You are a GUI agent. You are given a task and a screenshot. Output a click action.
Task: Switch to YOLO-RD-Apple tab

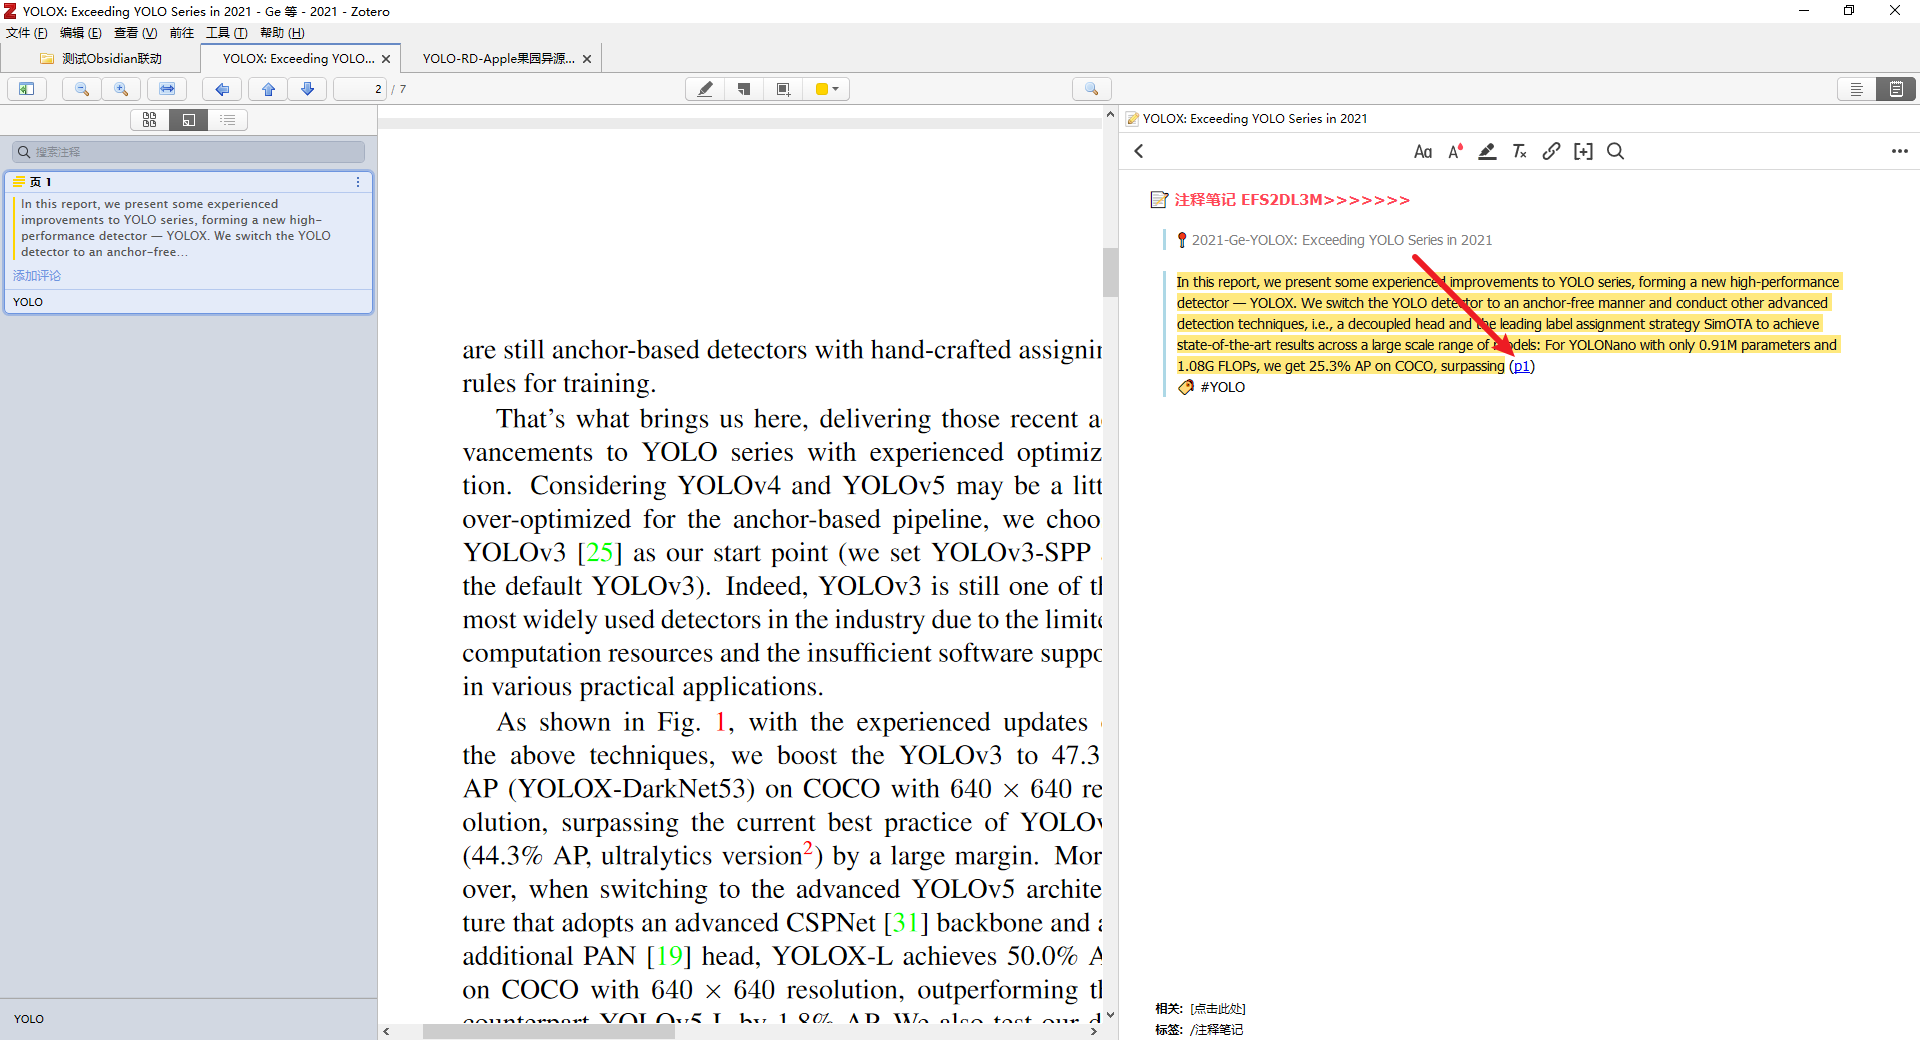click(498, 59)
